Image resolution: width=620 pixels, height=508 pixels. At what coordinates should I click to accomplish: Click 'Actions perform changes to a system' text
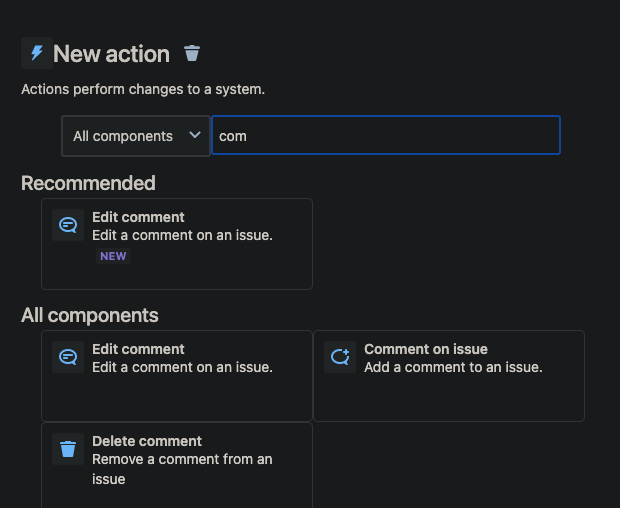[x=143, y=89]
